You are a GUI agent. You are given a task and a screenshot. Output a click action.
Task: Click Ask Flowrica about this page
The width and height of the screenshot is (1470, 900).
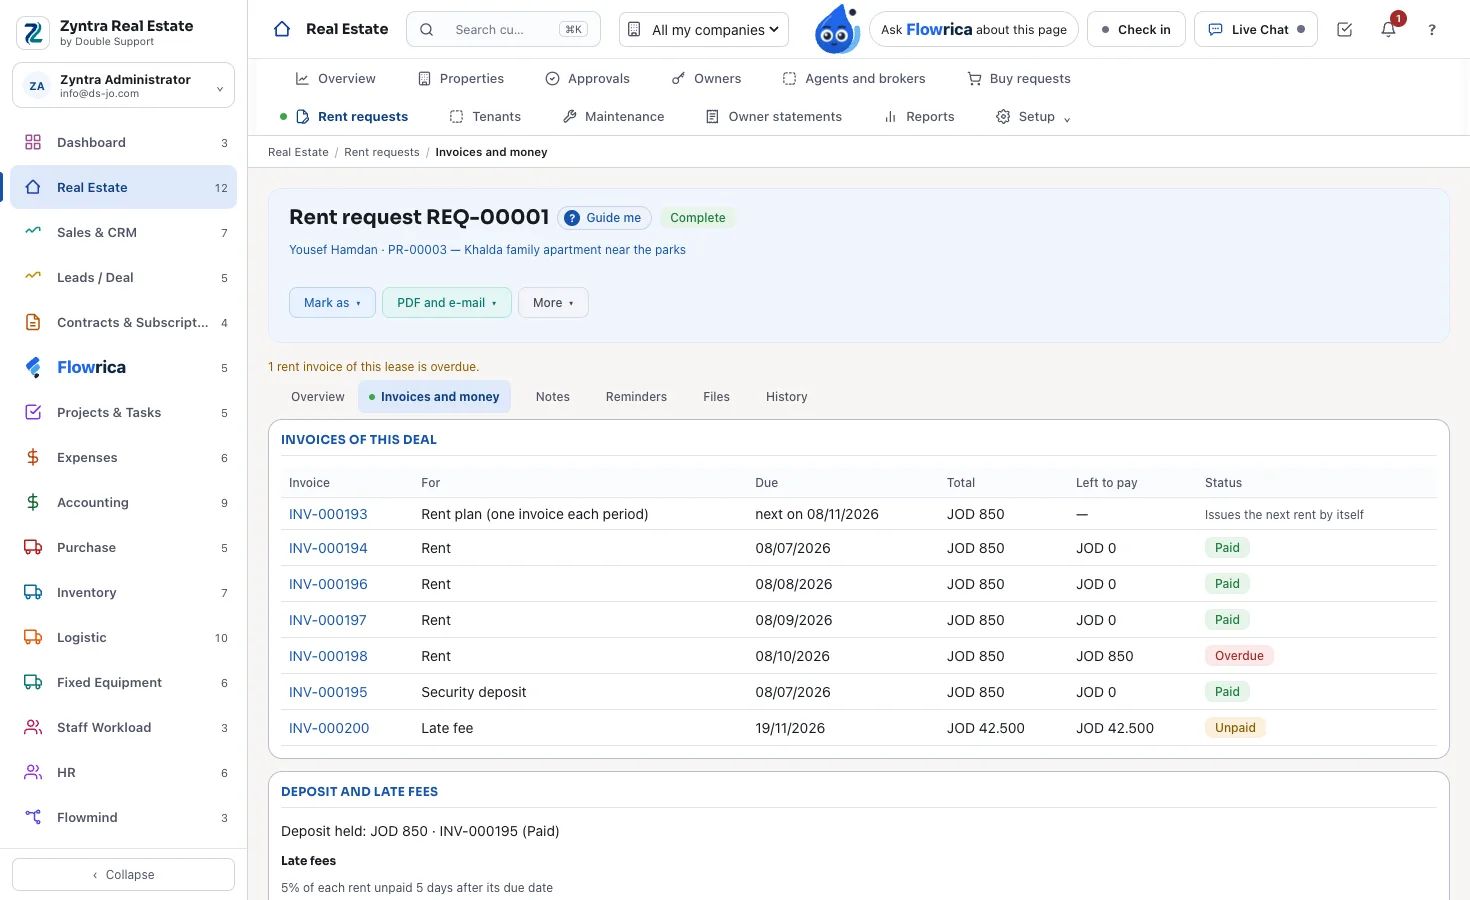coord(974,29)
